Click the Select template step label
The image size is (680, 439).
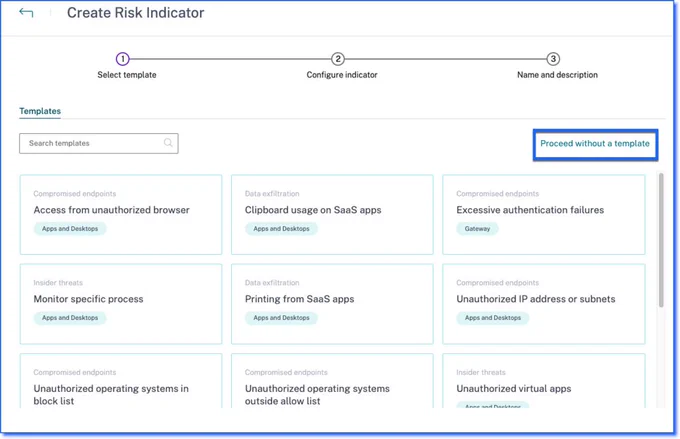point(127,75)
